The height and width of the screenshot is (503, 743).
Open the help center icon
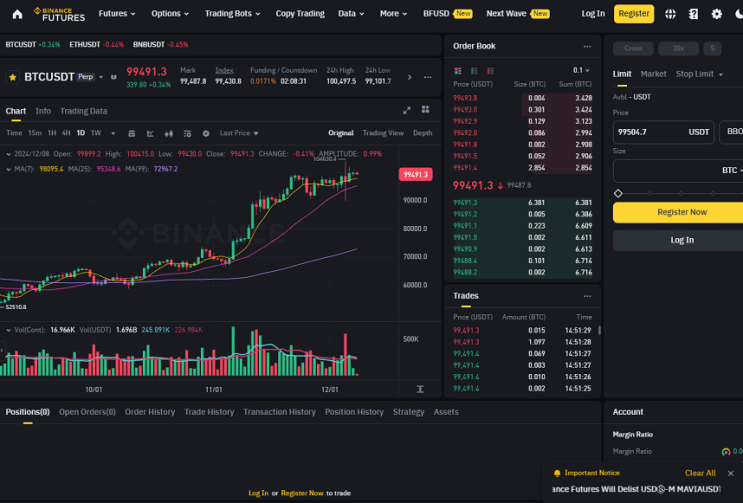[693, 14]
